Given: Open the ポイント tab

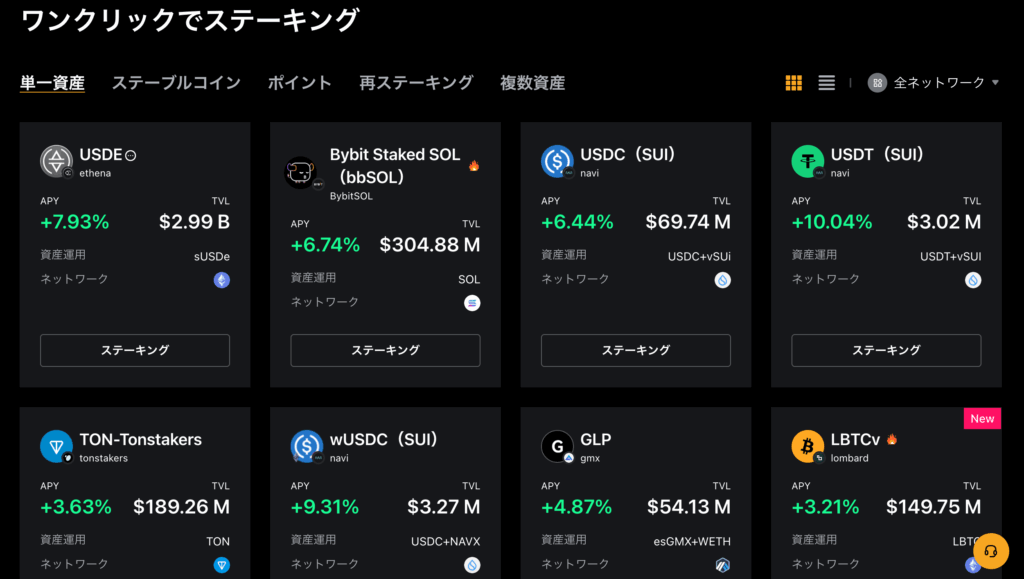Looking at the screenshot, I should click(x=300, y=83).
